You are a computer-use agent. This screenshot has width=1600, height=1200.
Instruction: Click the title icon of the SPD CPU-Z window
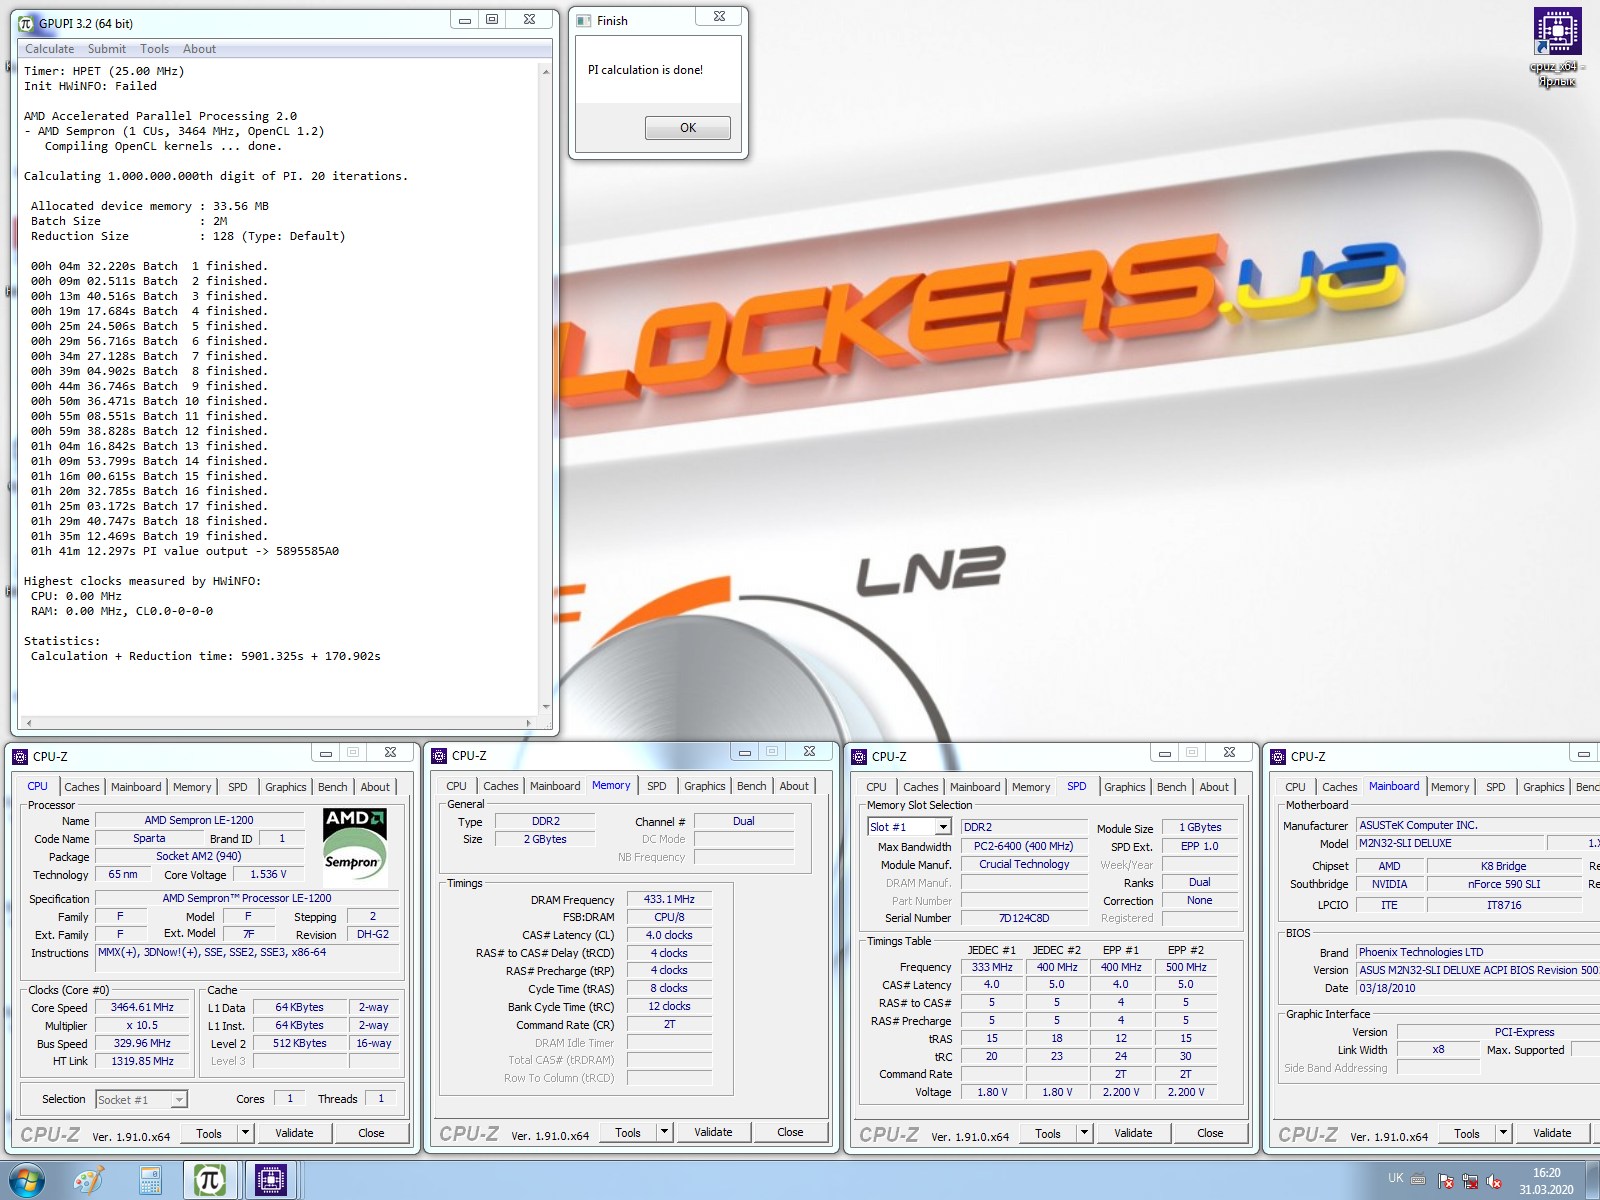tap(859, 757)
